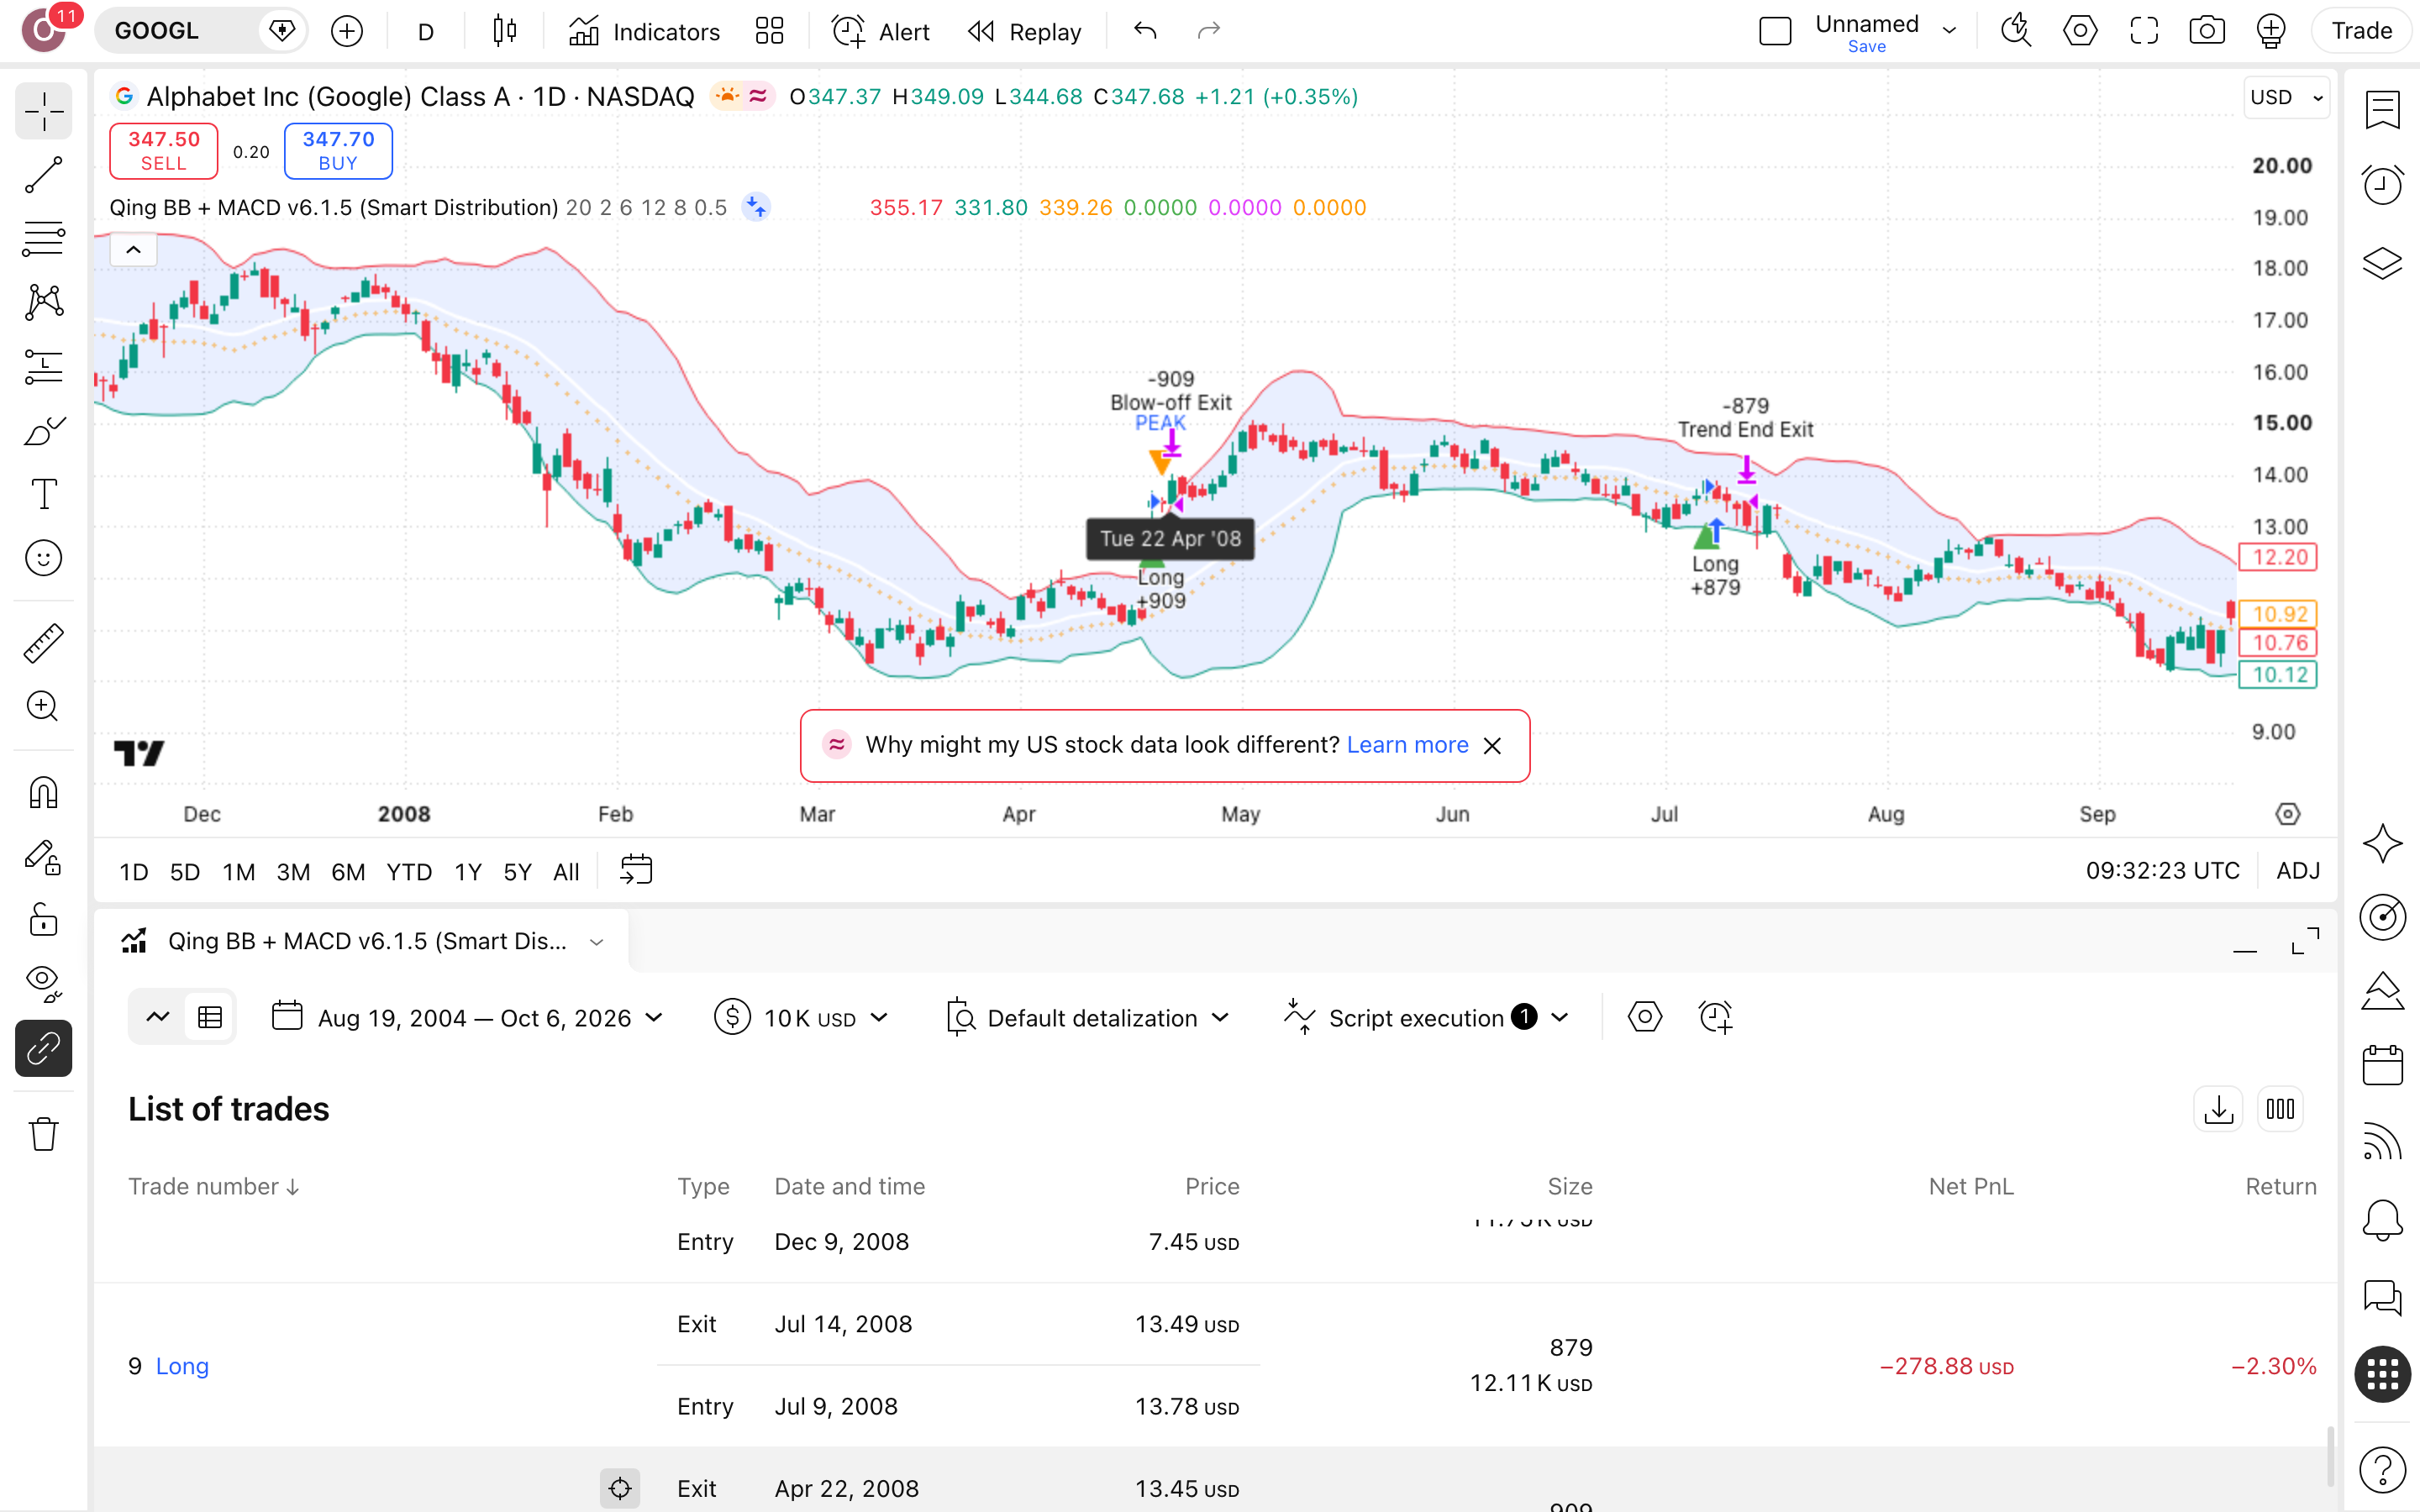
Task: Click the trash remove objects icon
Action: 44,1134
